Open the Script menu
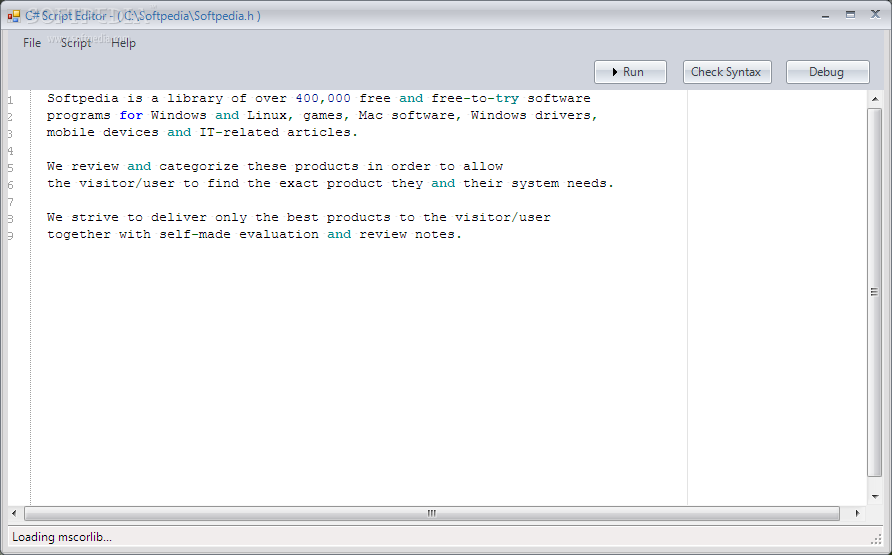This screenshot has height=555, width=892. click(76, 43)
